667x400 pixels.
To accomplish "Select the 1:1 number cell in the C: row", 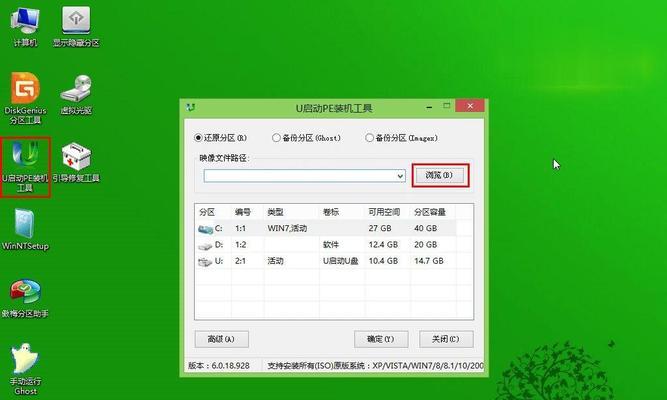I will (240, 229).
